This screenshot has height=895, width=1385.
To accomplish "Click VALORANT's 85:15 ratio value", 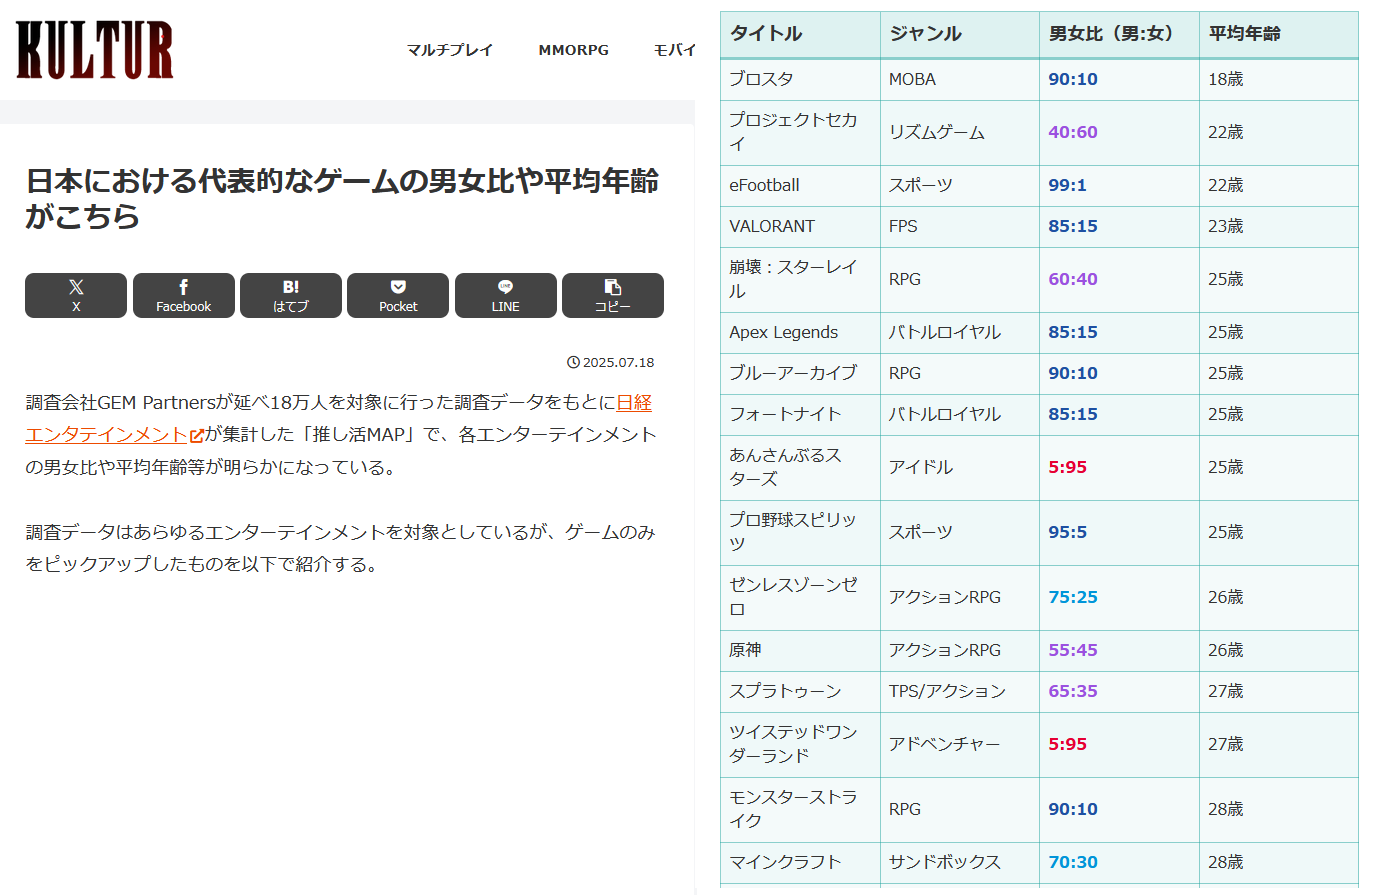I will coord(1073,226).
